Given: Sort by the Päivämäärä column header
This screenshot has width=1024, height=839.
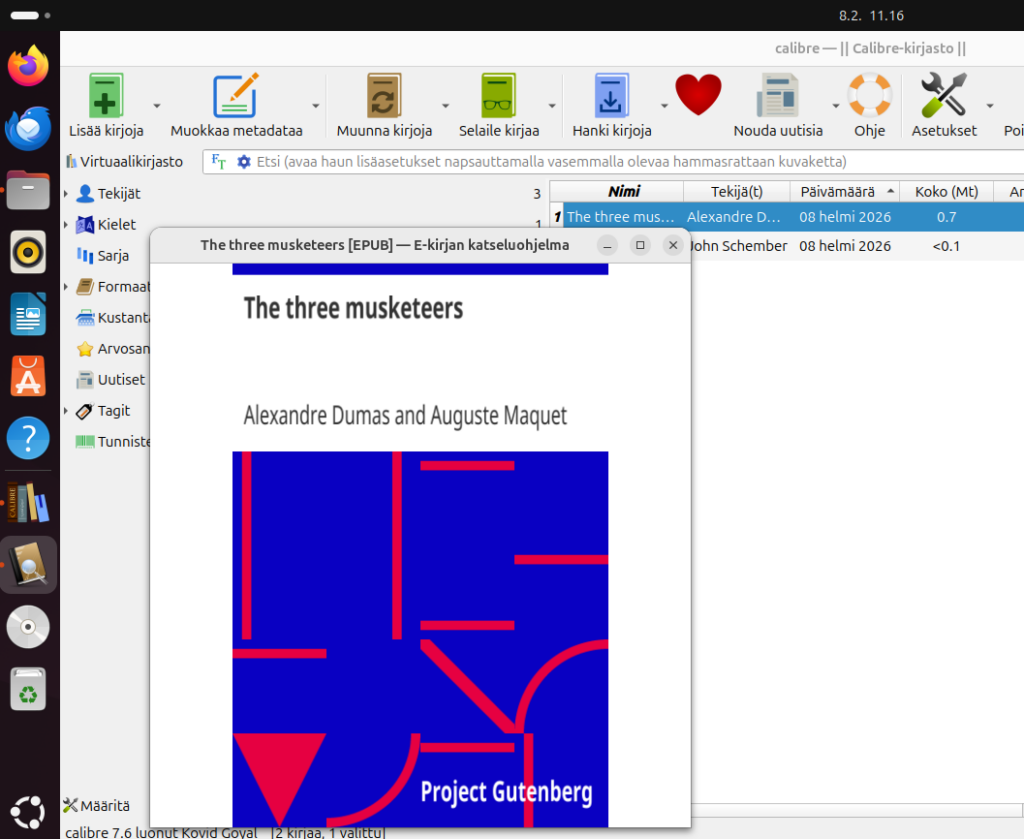Looking at the screenshot, I should pos(836,191).
